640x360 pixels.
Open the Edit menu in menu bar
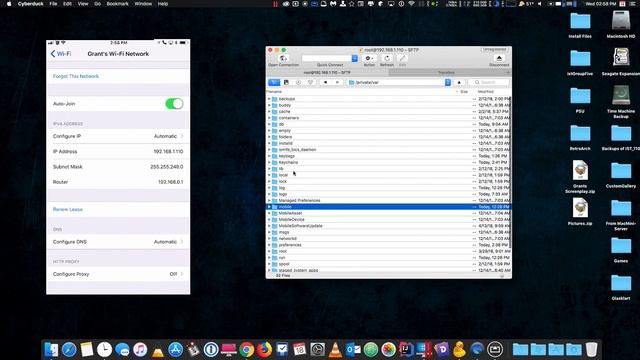coord(67,4)
